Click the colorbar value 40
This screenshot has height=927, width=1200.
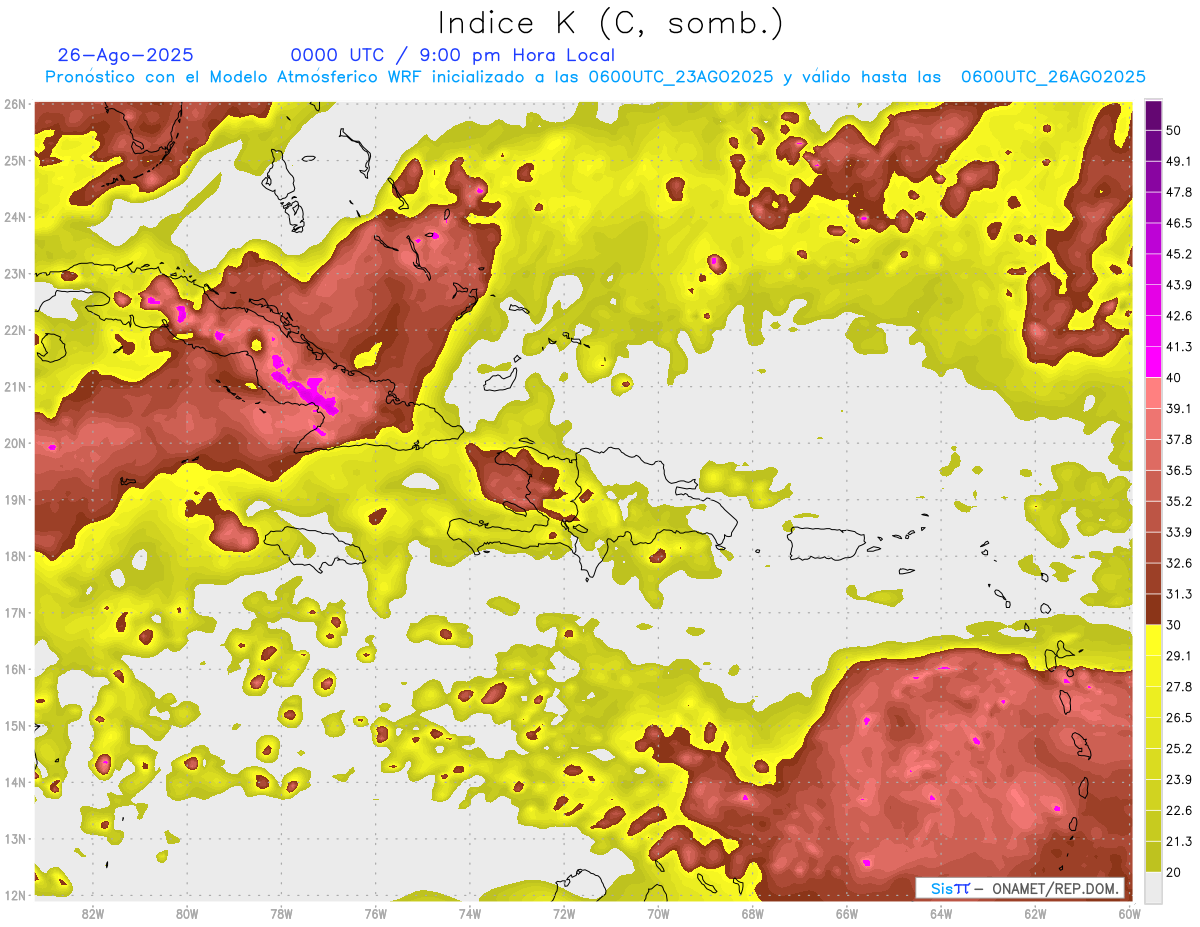(1174, 377)
